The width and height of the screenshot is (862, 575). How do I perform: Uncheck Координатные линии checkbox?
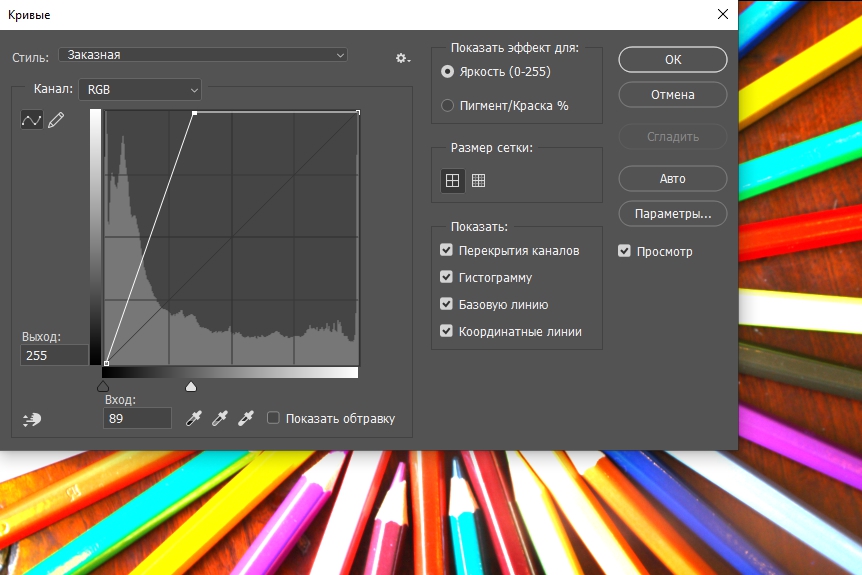446,331
